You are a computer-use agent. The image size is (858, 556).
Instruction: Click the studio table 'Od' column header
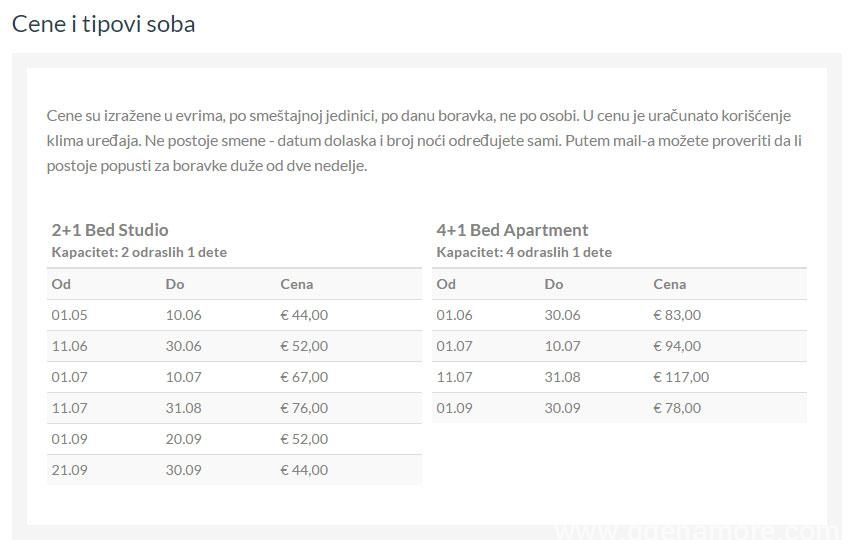pos(61,284)
